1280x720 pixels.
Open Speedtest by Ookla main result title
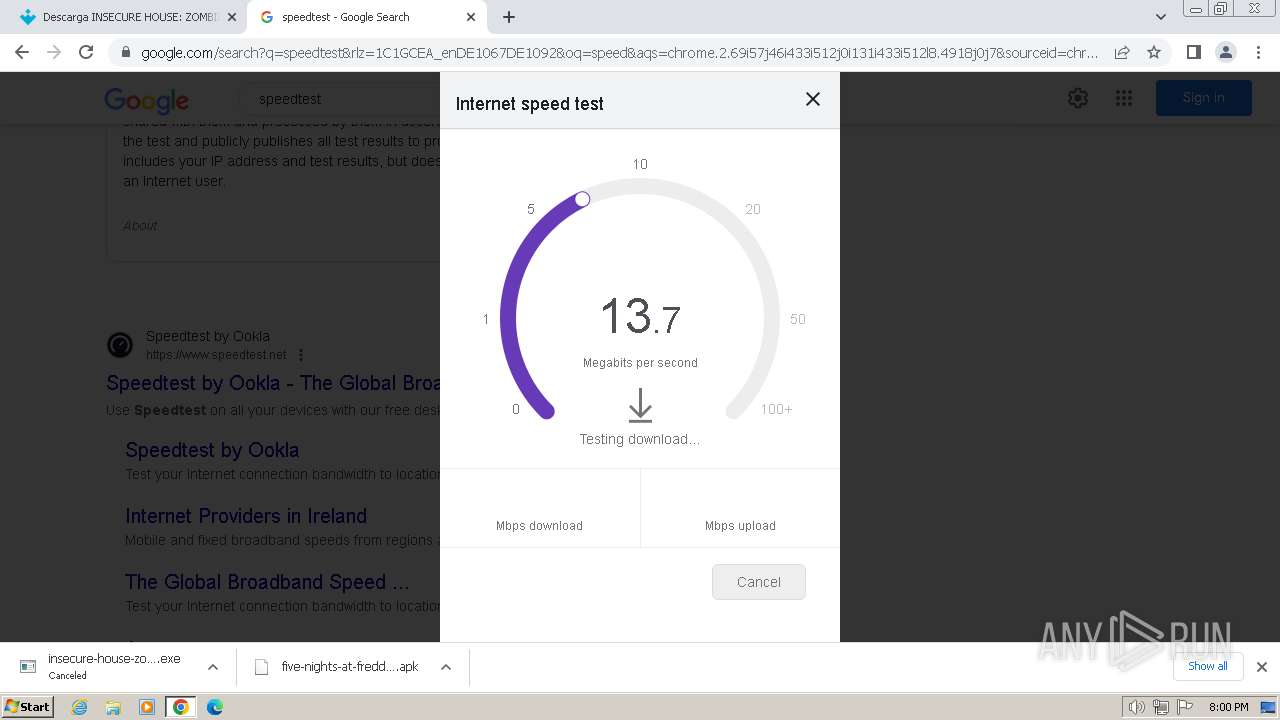(273, 383)
